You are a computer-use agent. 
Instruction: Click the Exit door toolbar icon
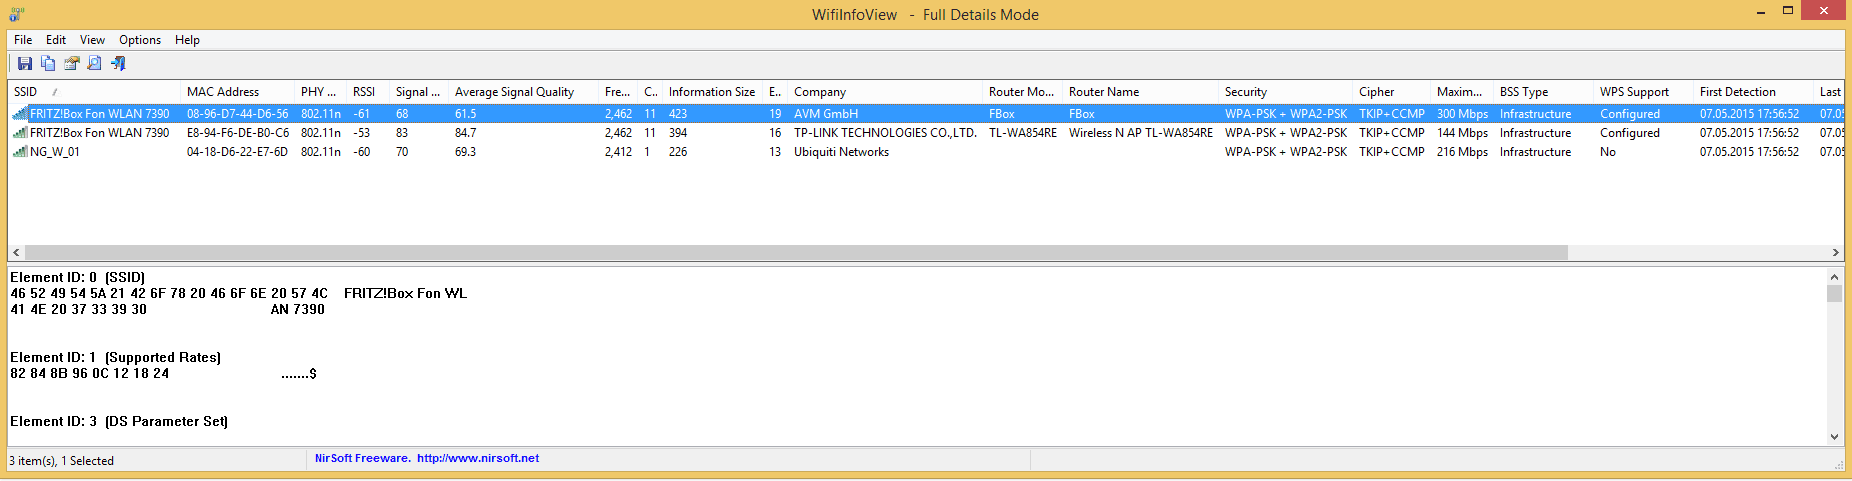pos(118,64)
